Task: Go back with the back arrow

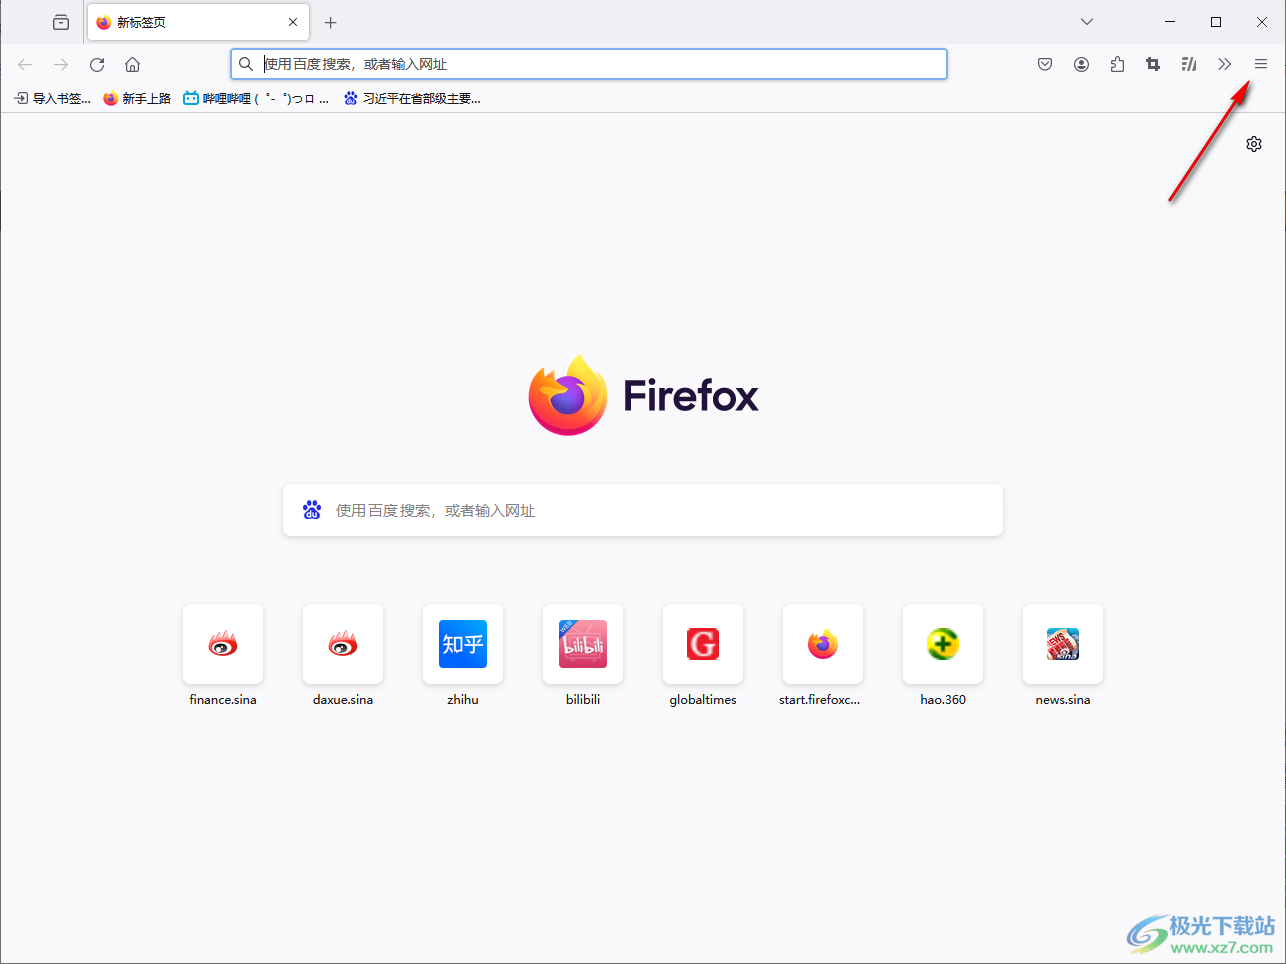Action: [x=25, y=65]
